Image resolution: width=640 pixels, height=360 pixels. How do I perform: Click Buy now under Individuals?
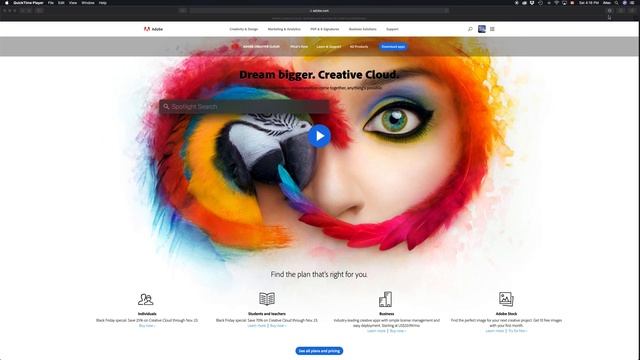point(147,326)
